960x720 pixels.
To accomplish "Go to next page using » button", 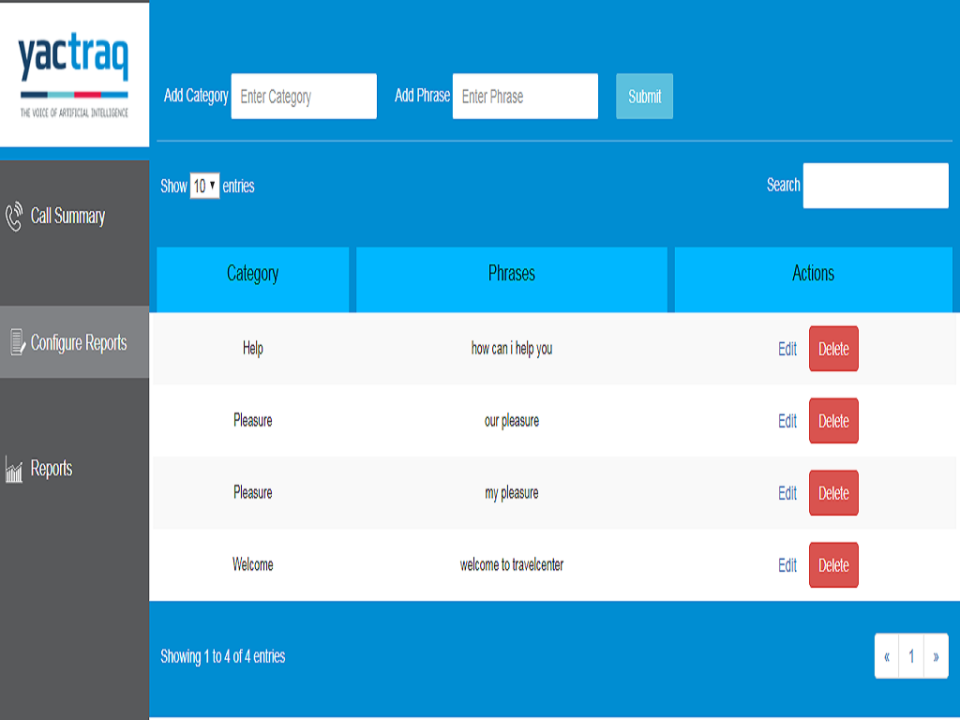I will click(937, 656).
